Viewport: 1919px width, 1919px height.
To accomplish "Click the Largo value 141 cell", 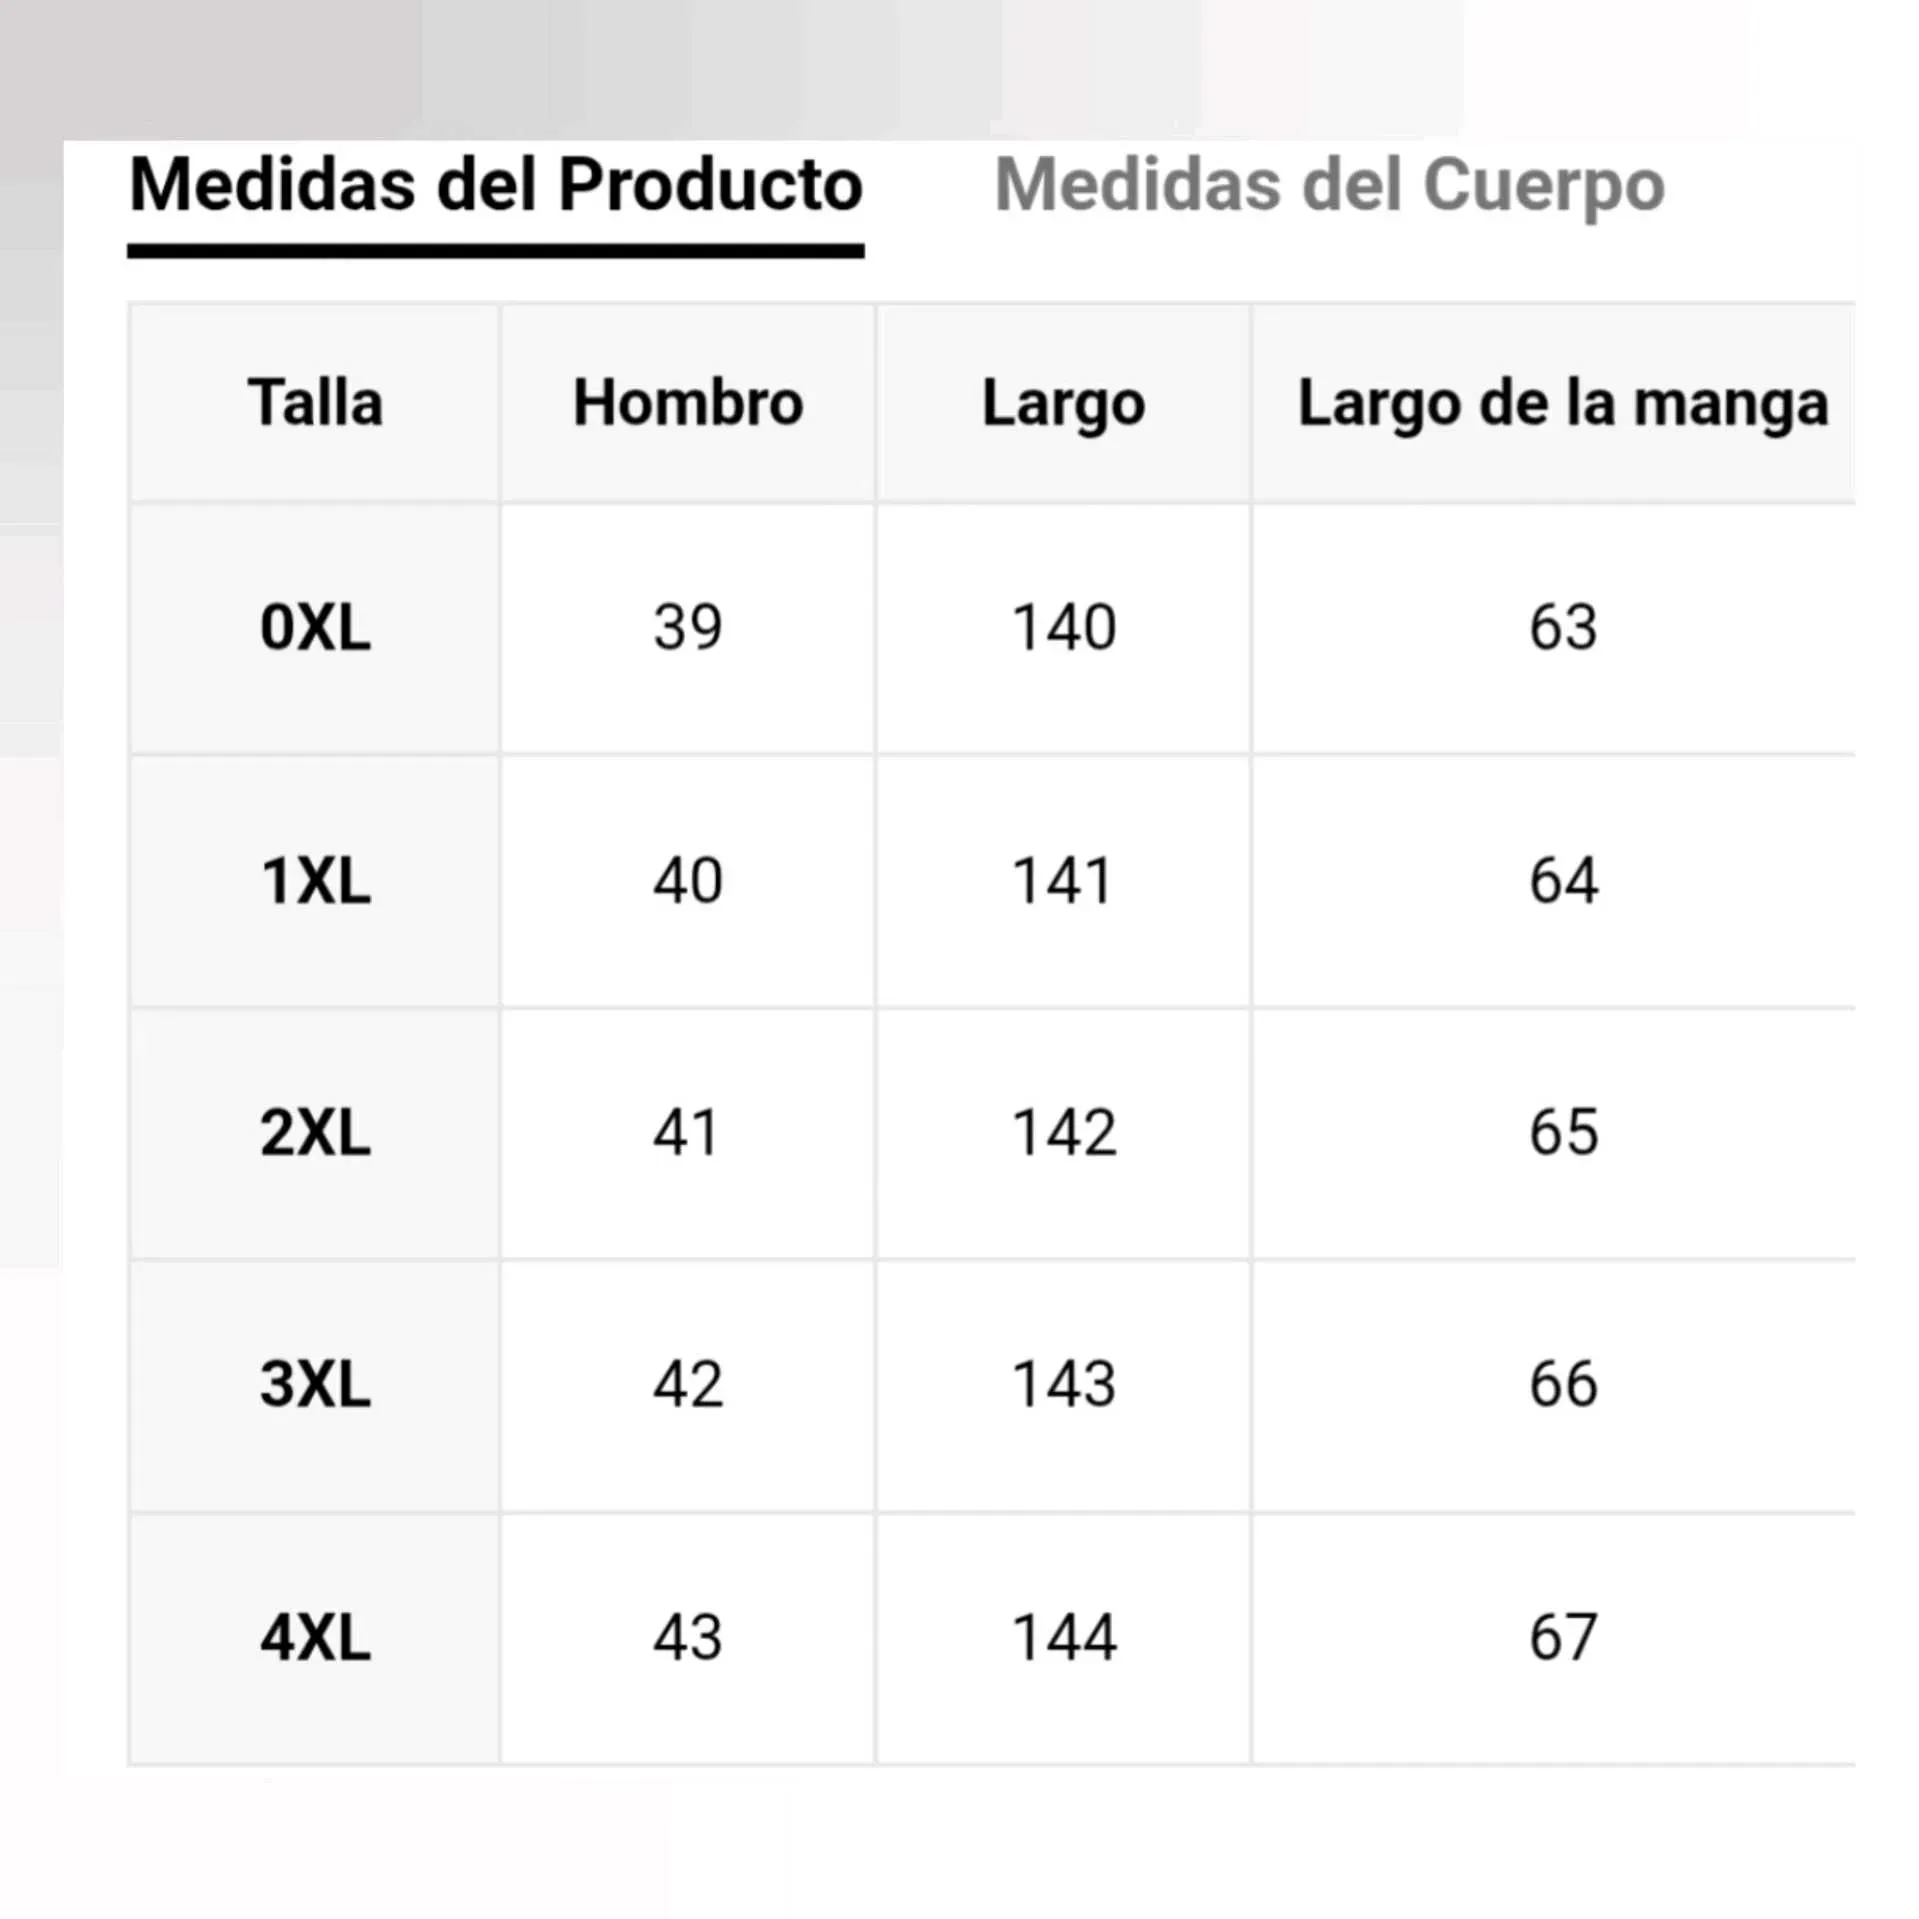I will (1063, 881).
